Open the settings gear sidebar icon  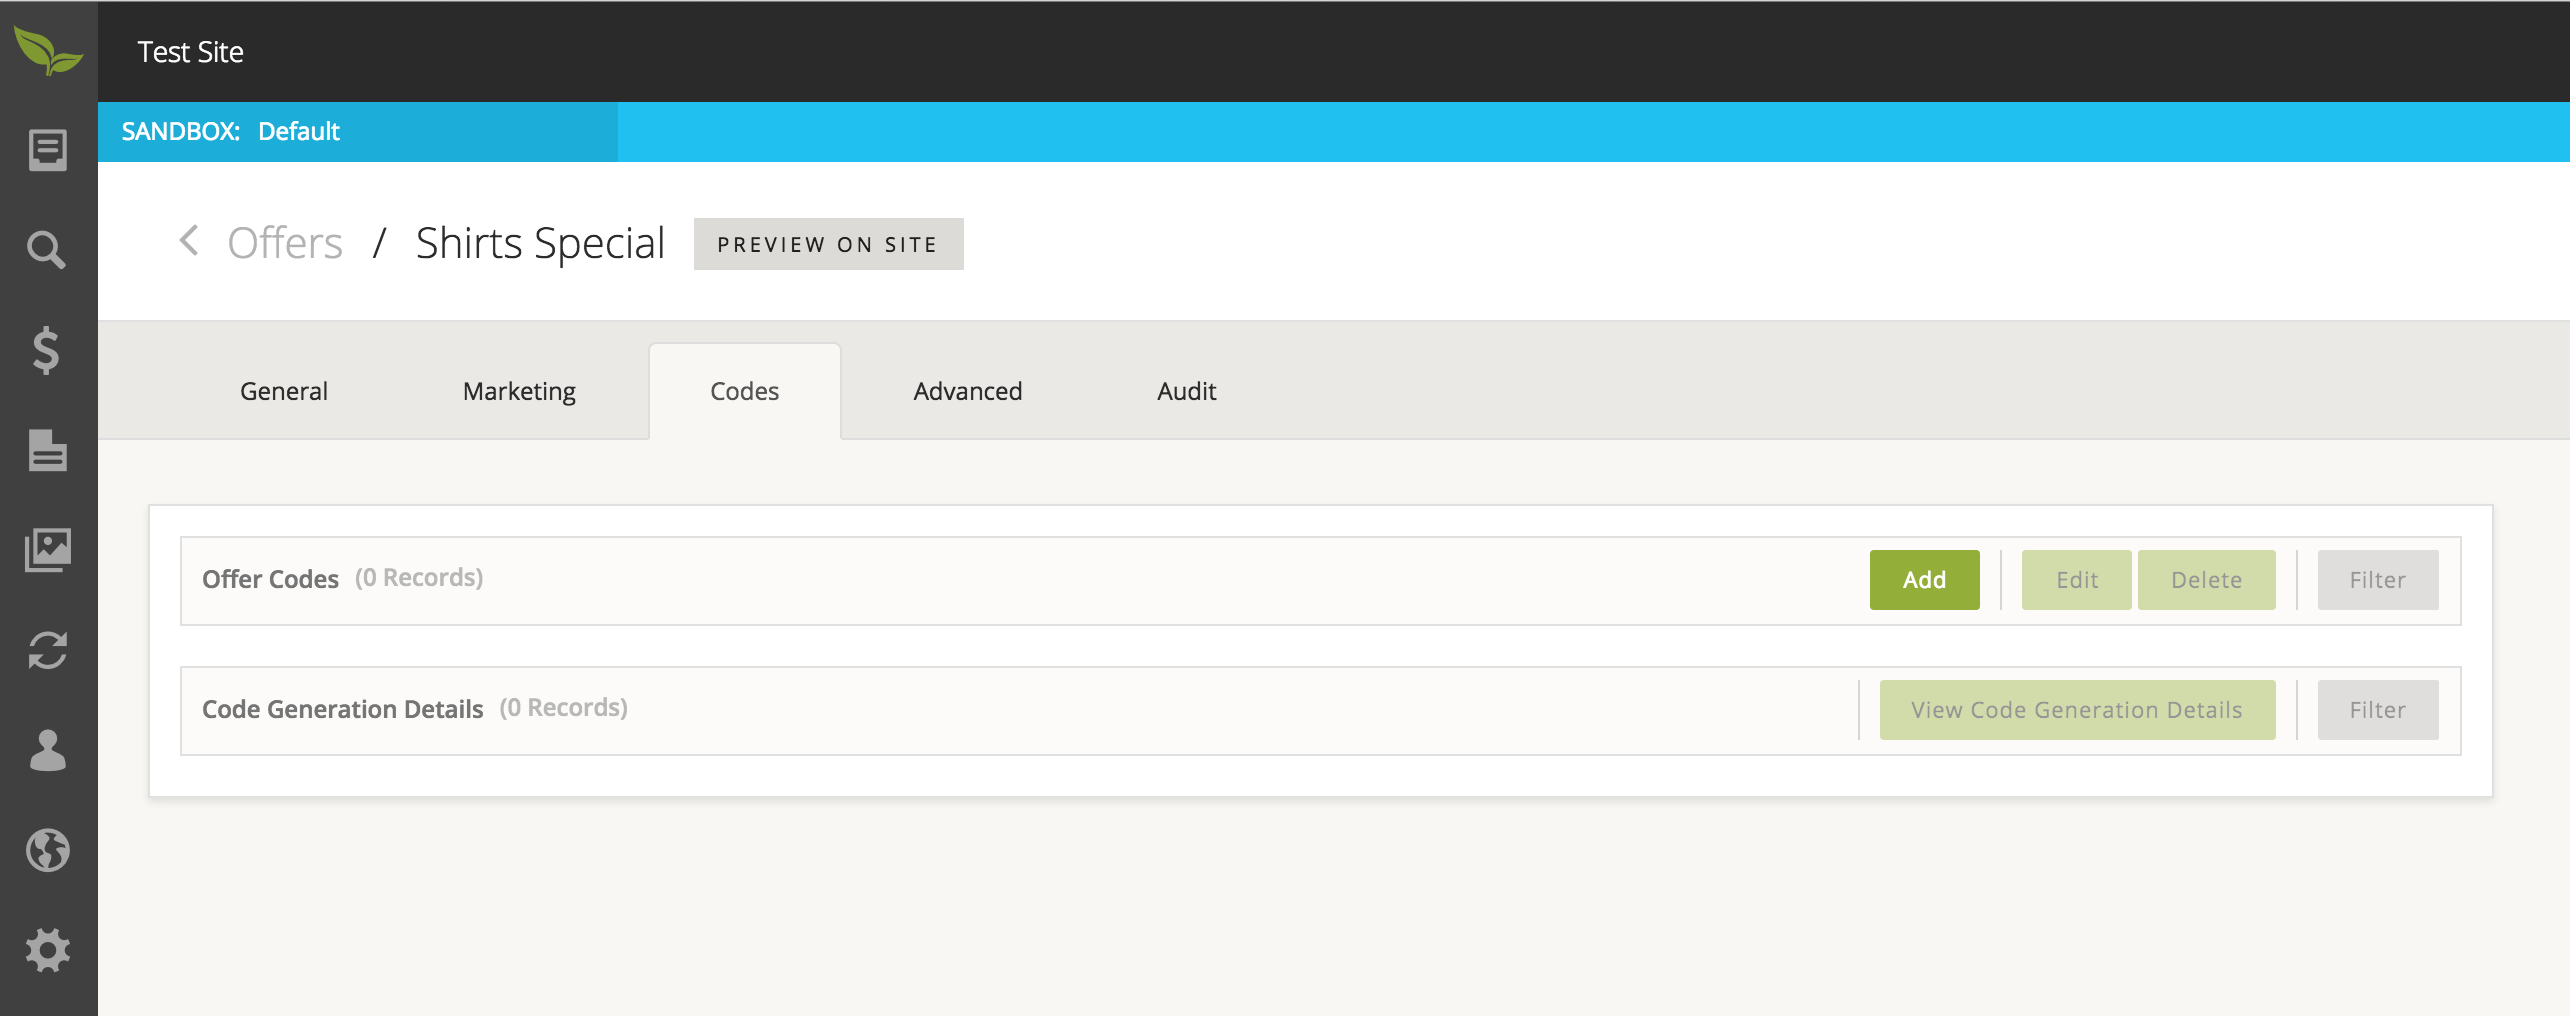(x=47, y=950)
